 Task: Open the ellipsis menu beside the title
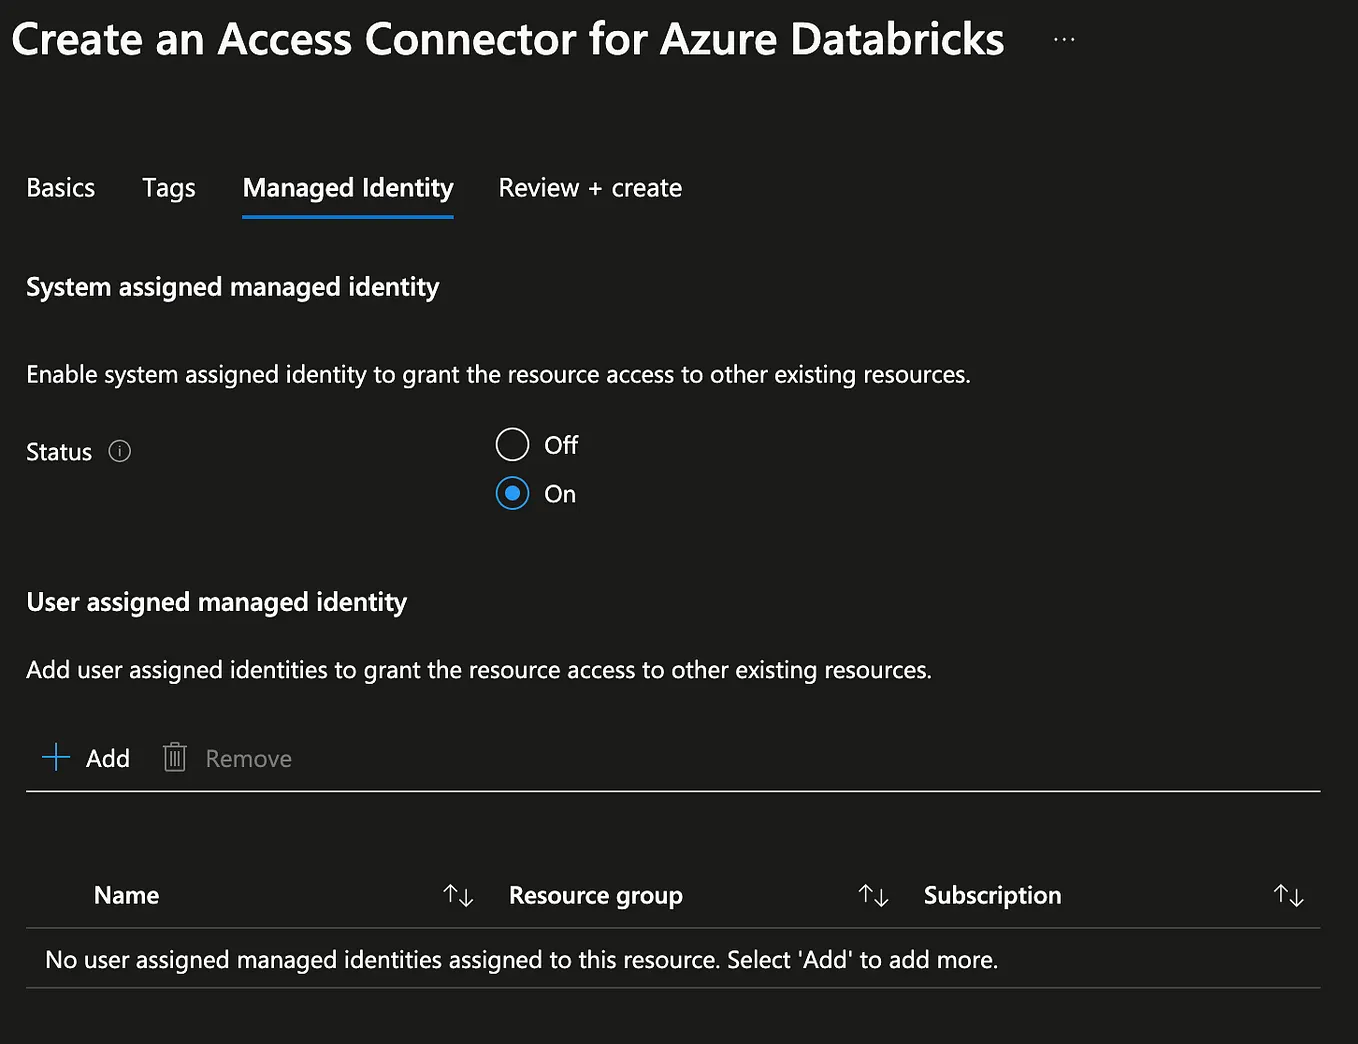tap(1064, 40)
